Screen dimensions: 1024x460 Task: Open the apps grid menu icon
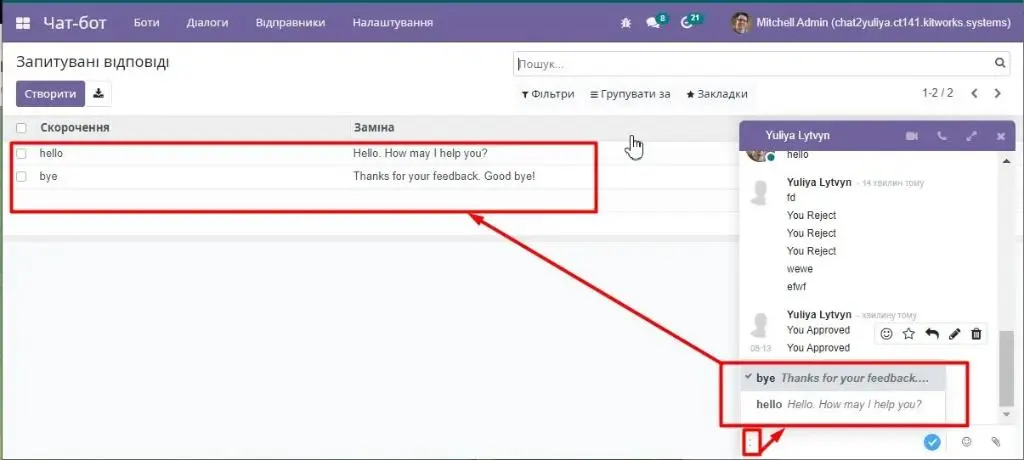(23, 22)
